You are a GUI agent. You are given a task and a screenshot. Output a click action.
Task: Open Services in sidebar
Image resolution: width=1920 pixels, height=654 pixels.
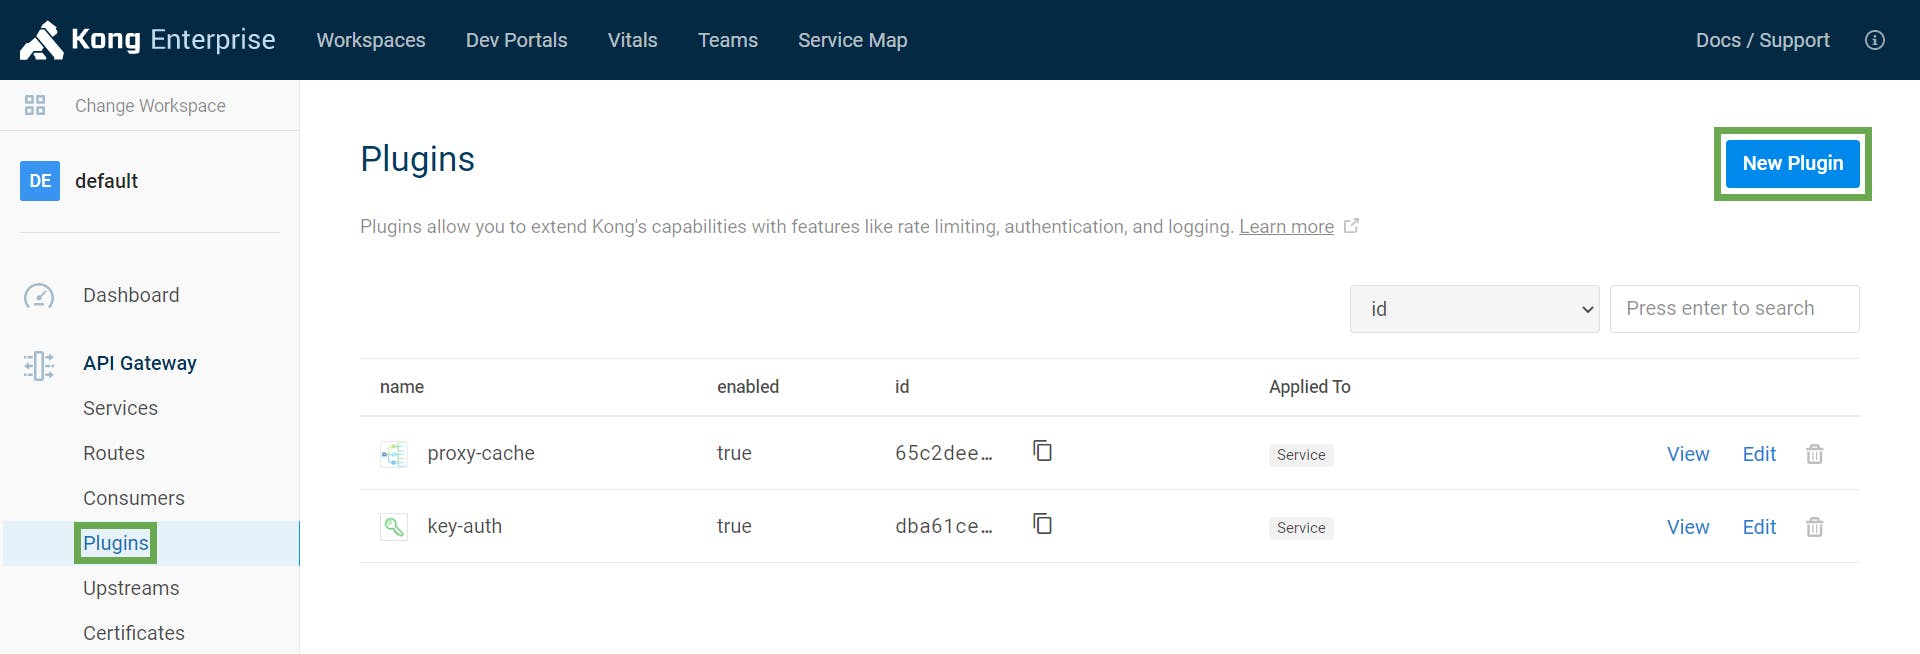(121, 408)
